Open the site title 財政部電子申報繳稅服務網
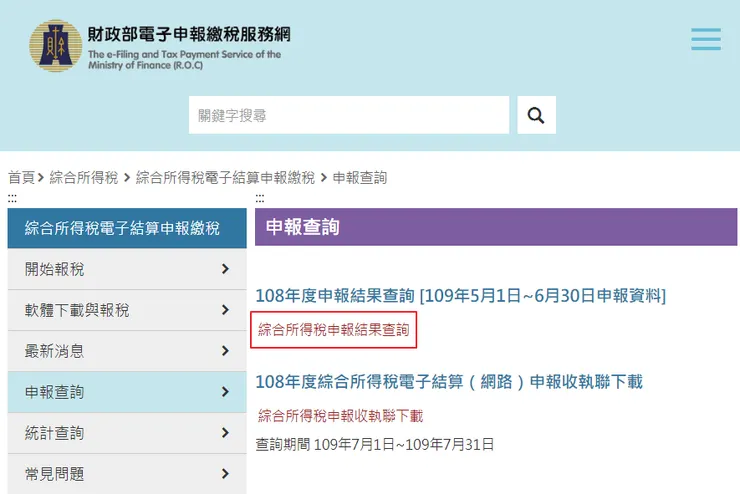This screenshot has height=494, width=740. coord(189,34)
